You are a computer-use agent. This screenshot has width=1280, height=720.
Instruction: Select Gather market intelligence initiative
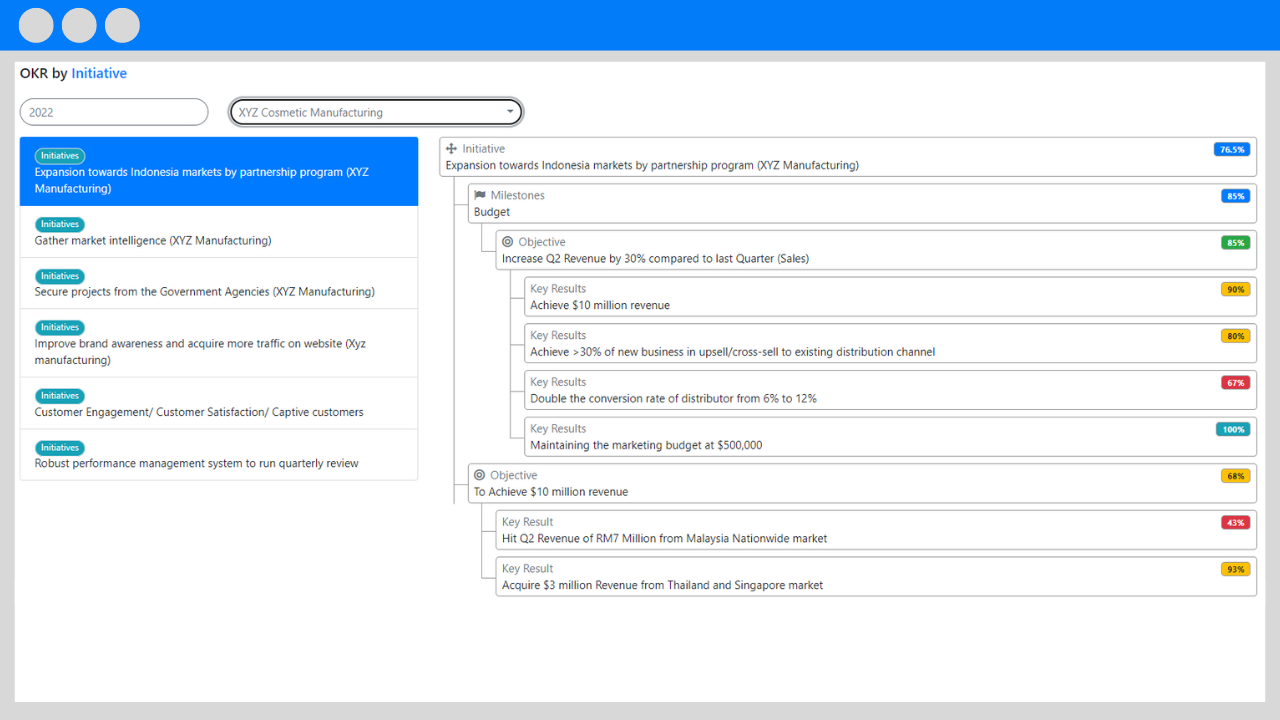click(x=153, y=240)
